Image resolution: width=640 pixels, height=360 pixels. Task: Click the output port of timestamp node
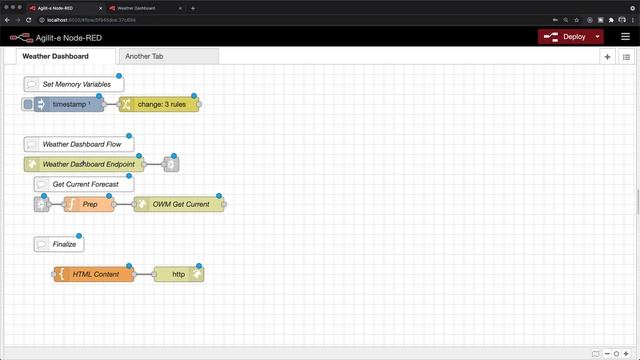pyautogui.click(x=104, y=104)
